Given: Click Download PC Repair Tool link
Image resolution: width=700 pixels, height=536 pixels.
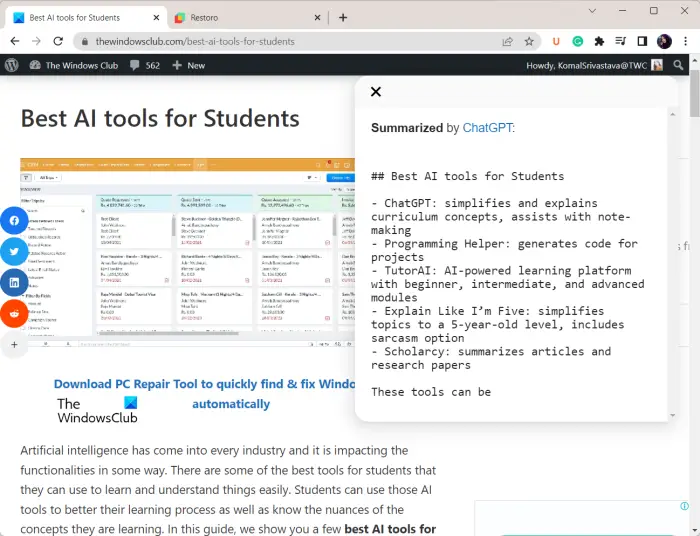Looking at the screenshot, I should coord(204,384).
